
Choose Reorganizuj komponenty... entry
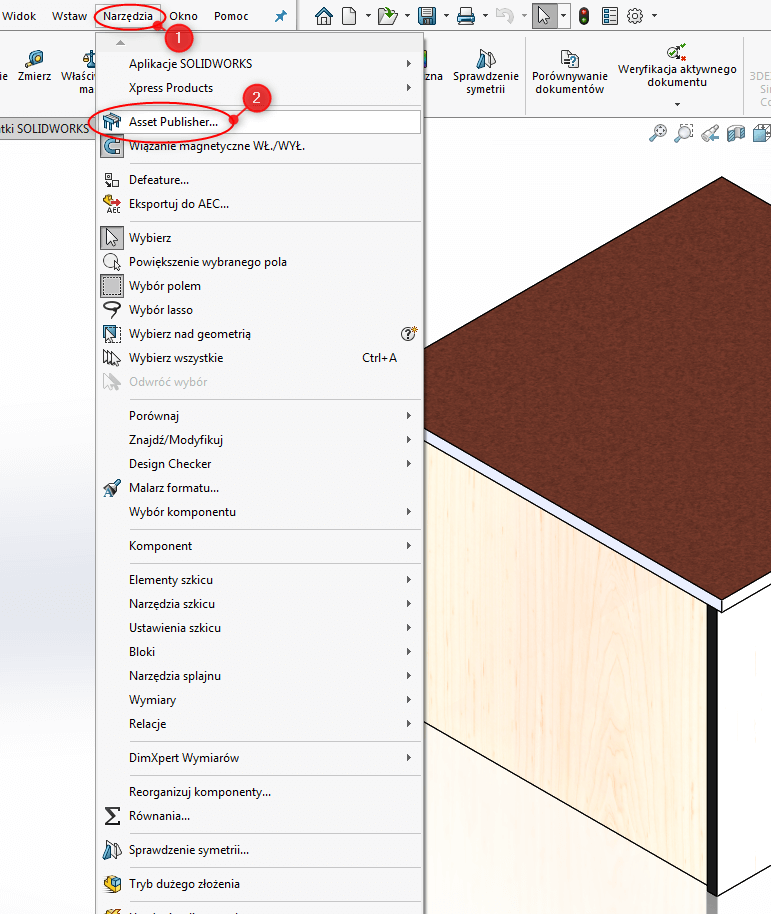260,792
